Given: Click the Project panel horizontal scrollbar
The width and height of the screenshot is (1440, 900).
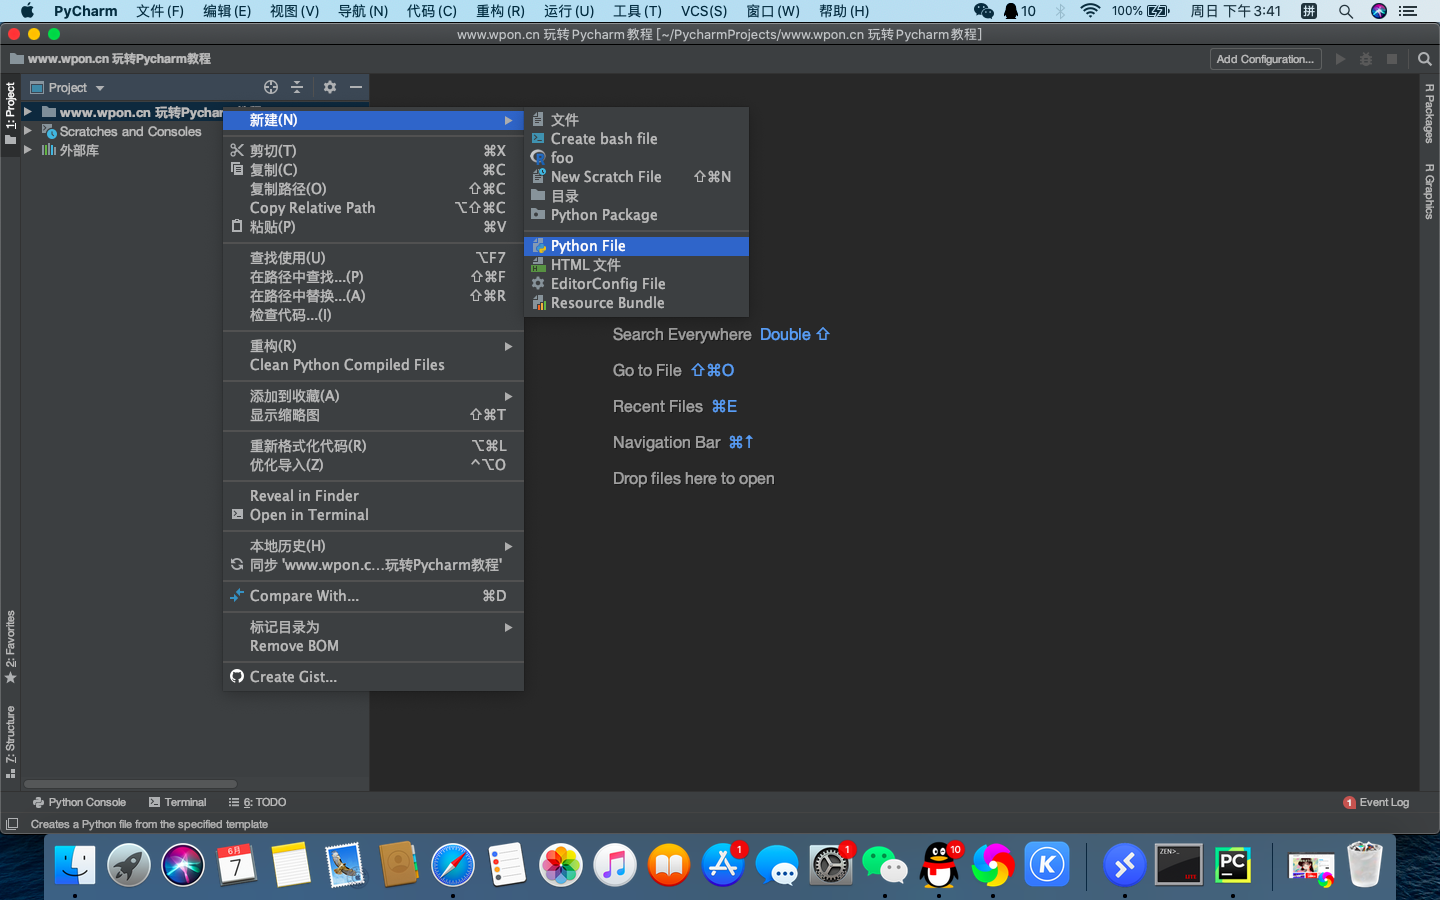Looking at the screenshot, I should pyautogui.click(x=130, y=784).
